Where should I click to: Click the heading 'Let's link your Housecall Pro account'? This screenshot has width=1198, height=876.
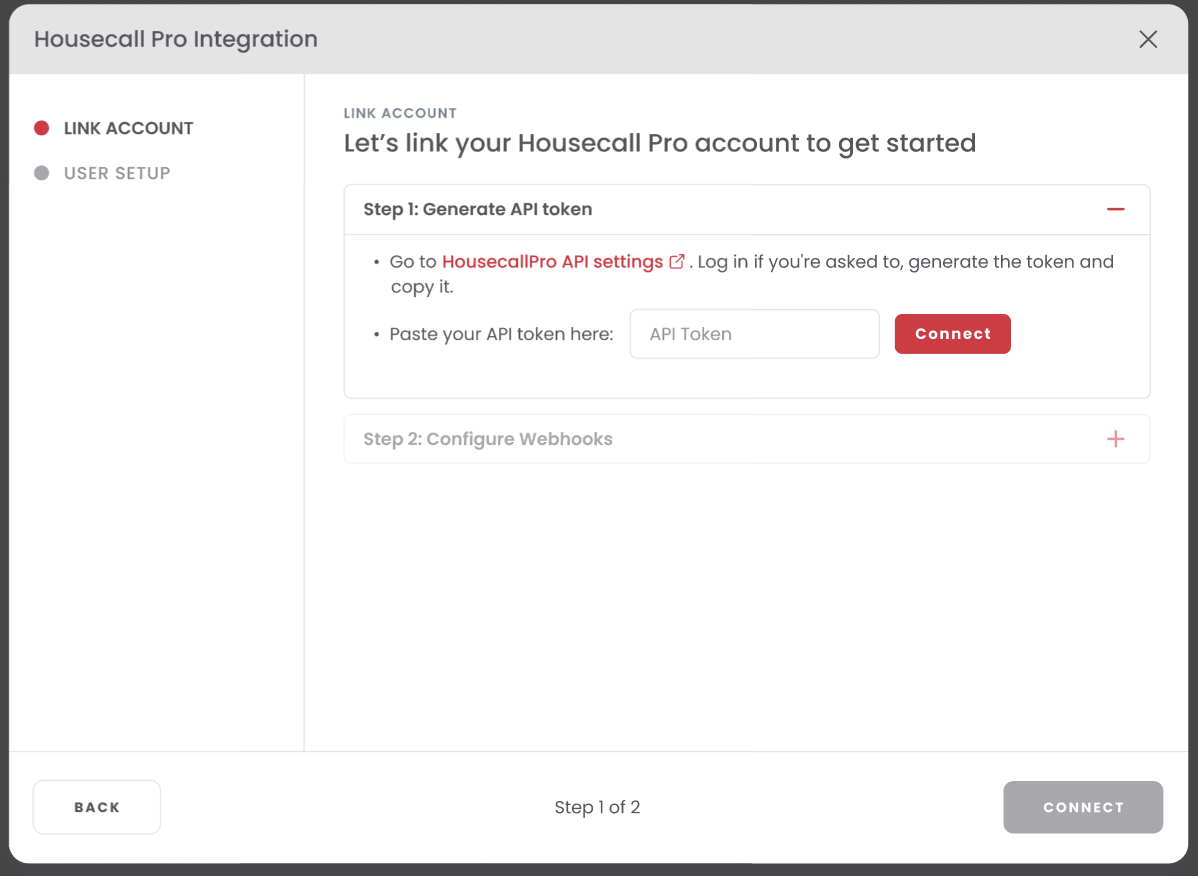point(659,144)
